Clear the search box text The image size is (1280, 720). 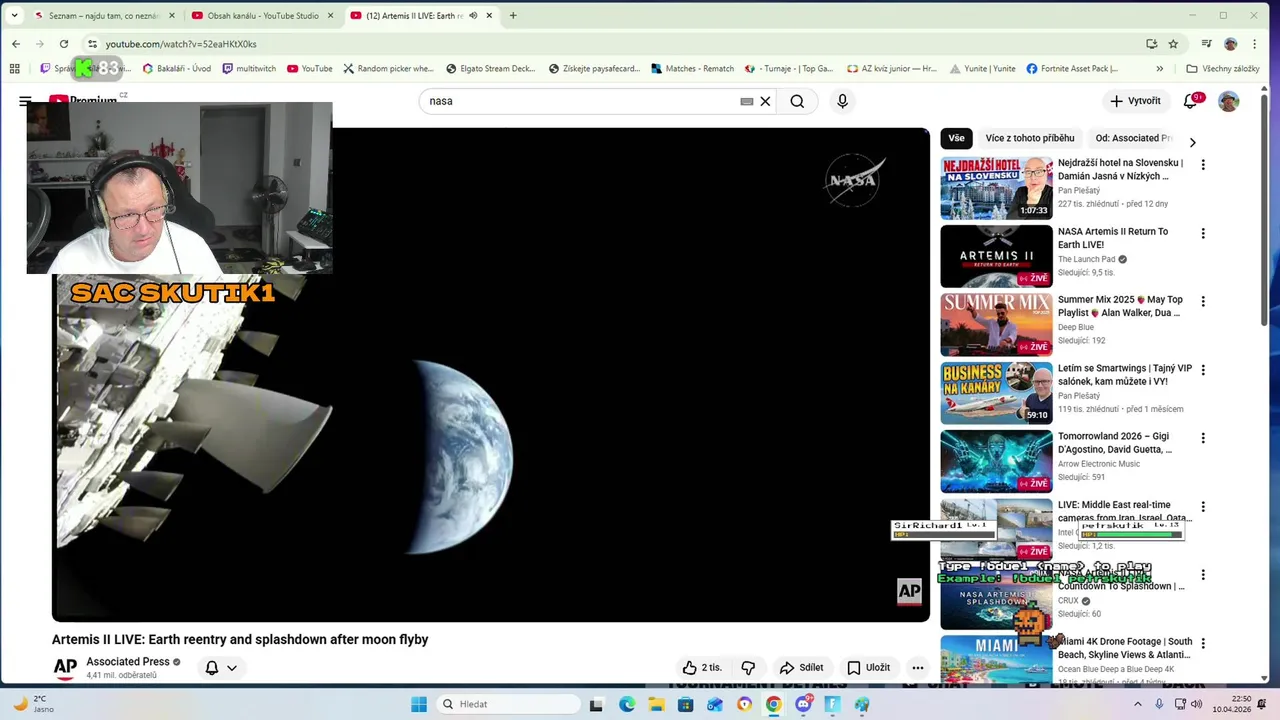765,101
